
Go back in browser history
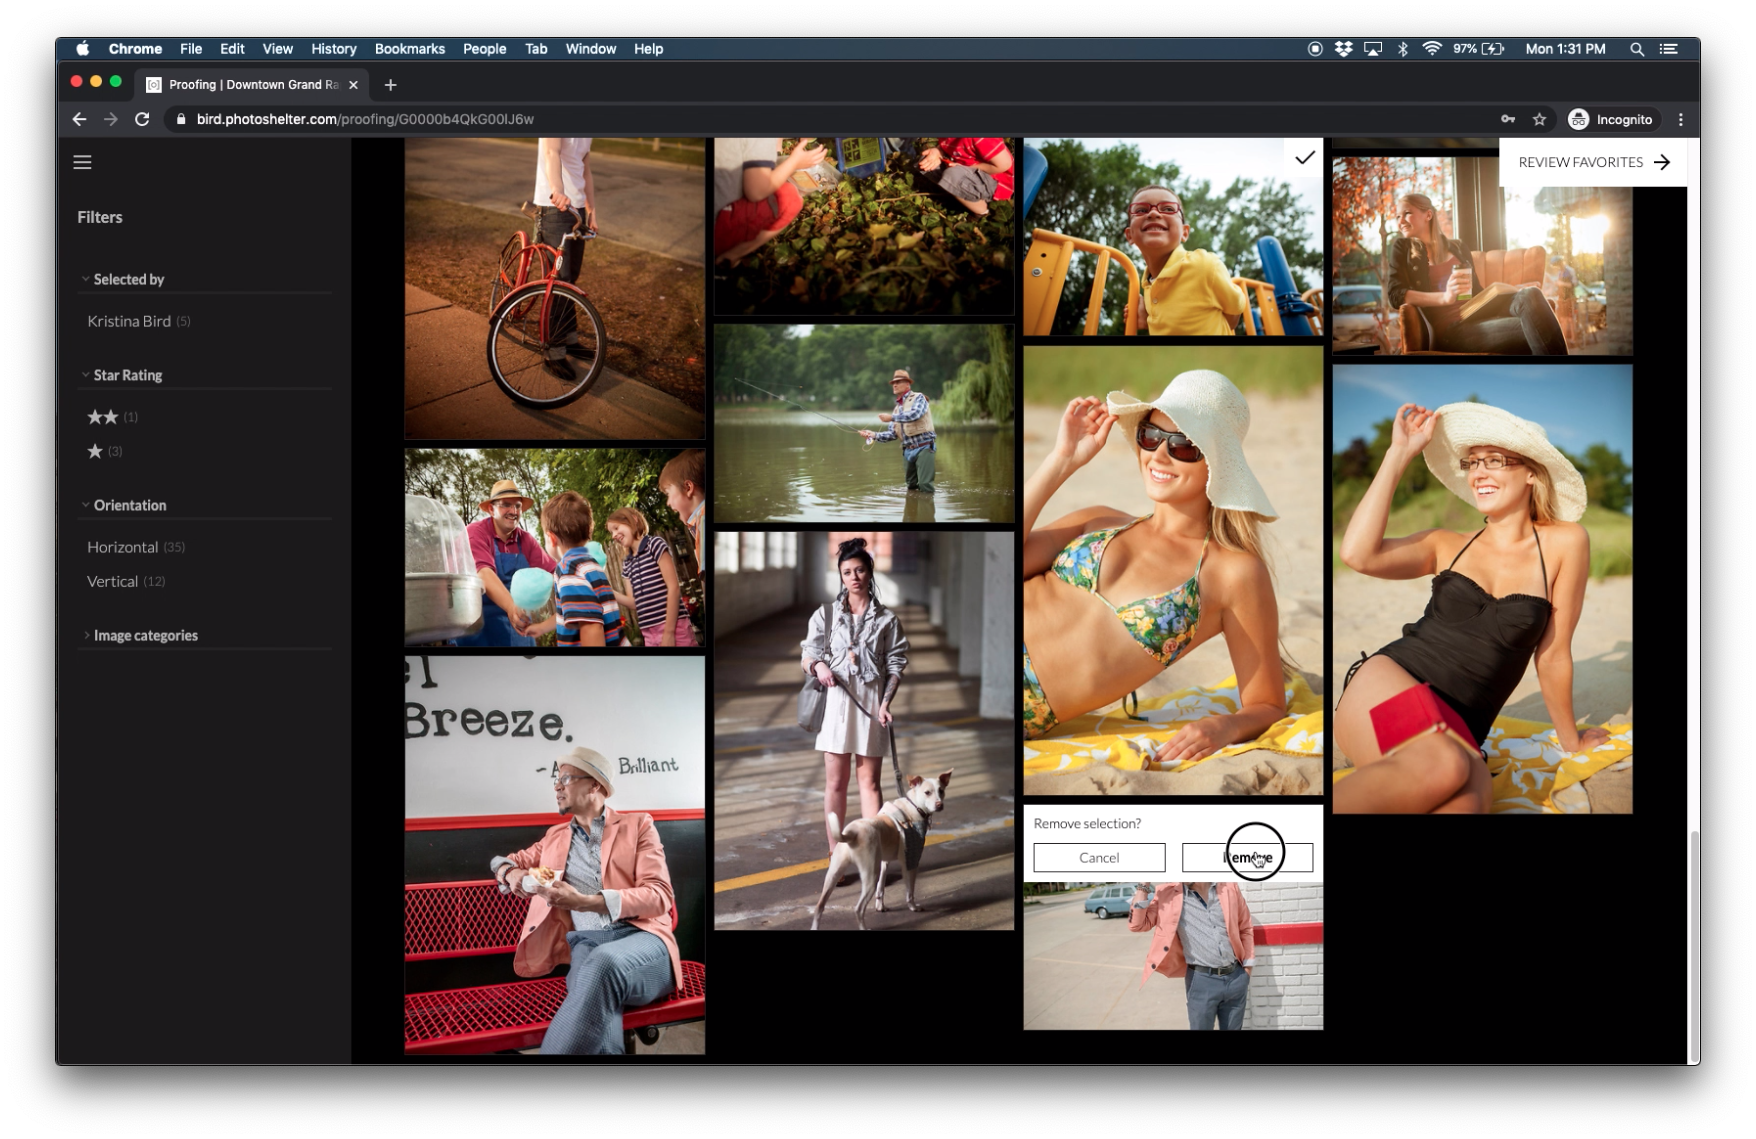pyautogui.click(x=79, y=119)
